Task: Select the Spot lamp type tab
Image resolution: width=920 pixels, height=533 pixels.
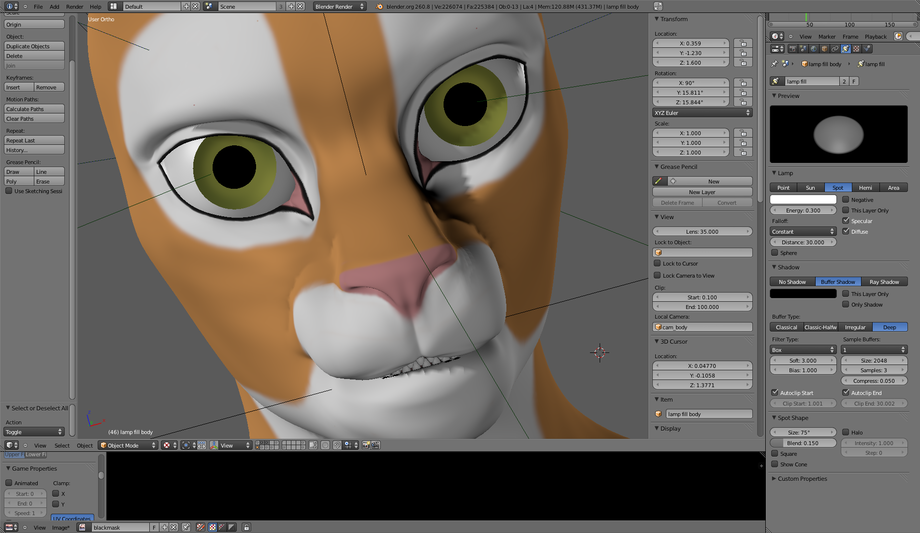Action: [x=838, y=187]
